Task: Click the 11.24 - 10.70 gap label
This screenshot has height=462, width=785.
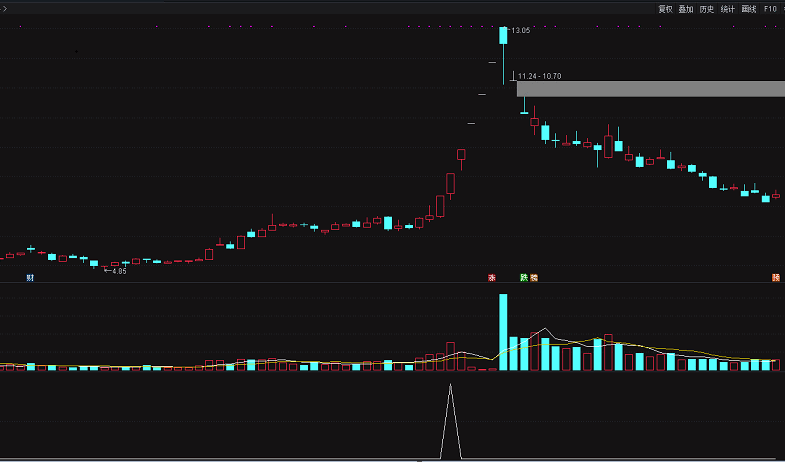Action: point(540,76)
